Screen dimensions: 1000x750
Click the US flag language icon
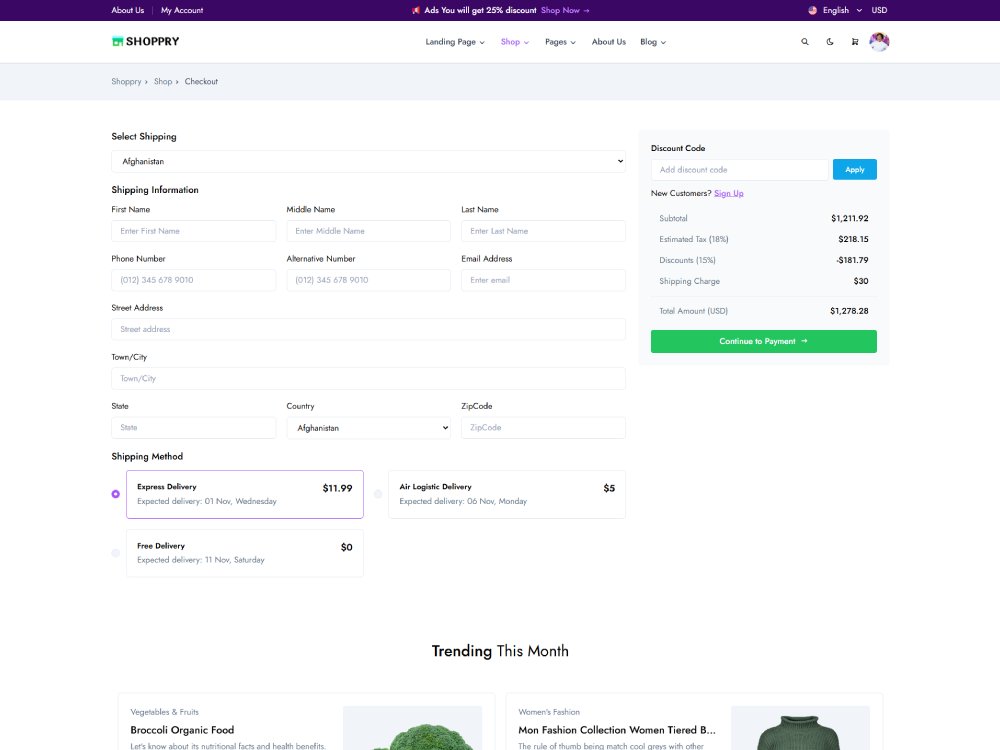pos(812,10)
